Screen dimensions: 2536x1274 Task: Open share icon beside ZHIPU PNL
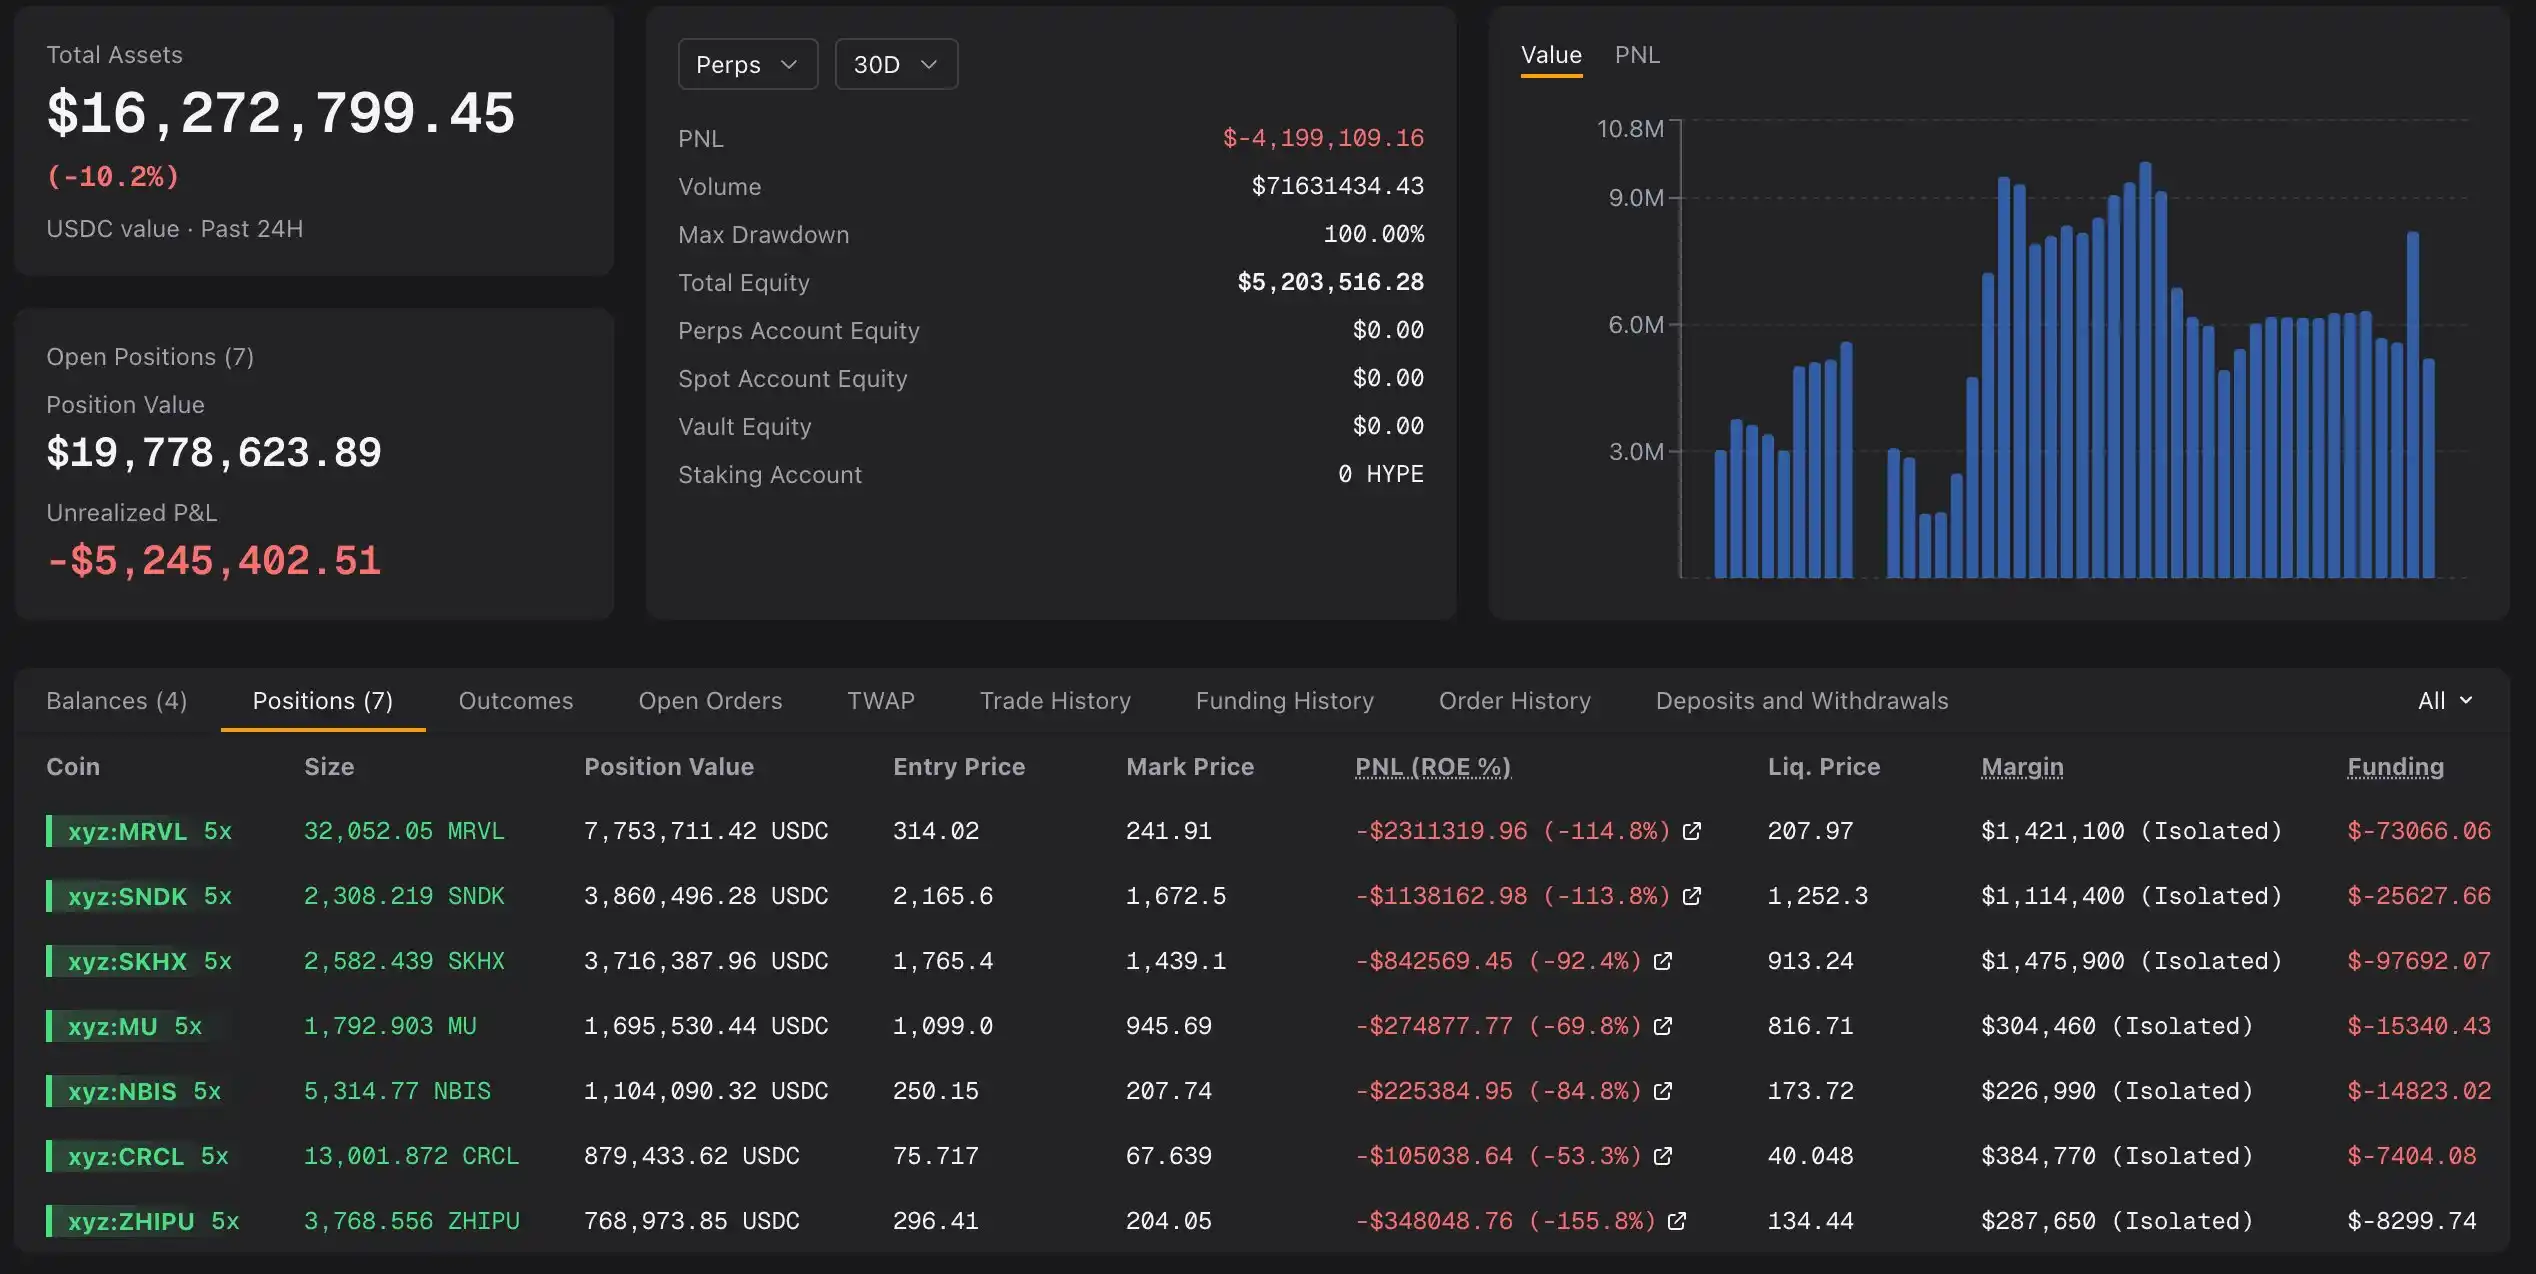pos(1678,1221)
